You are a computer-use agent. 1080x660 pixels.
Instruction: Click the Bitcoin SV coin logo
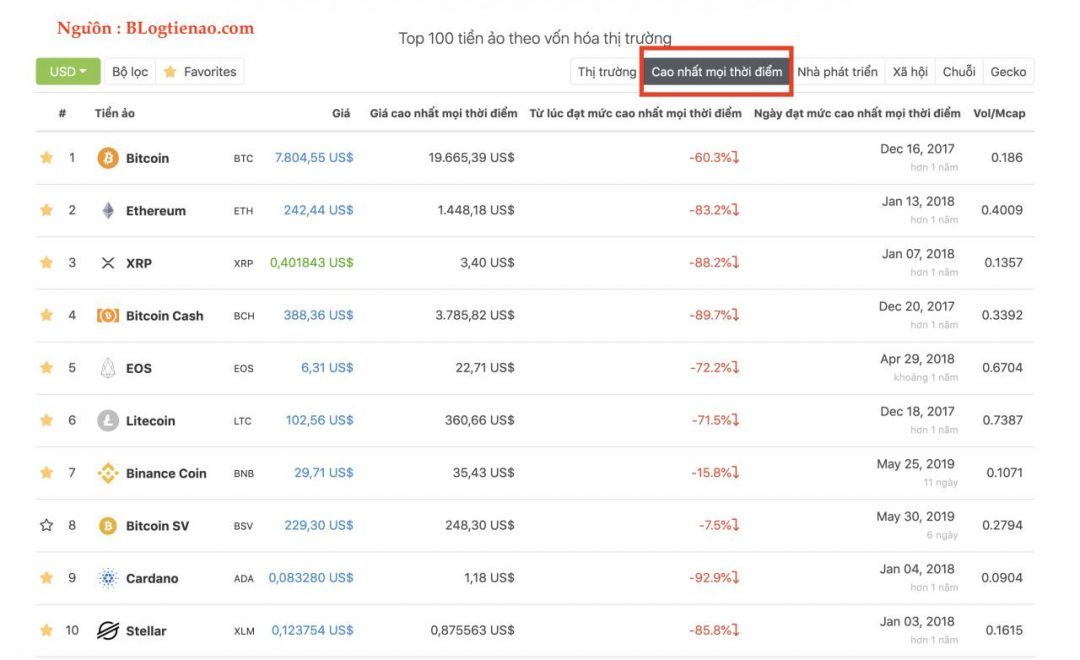point(107,526)
